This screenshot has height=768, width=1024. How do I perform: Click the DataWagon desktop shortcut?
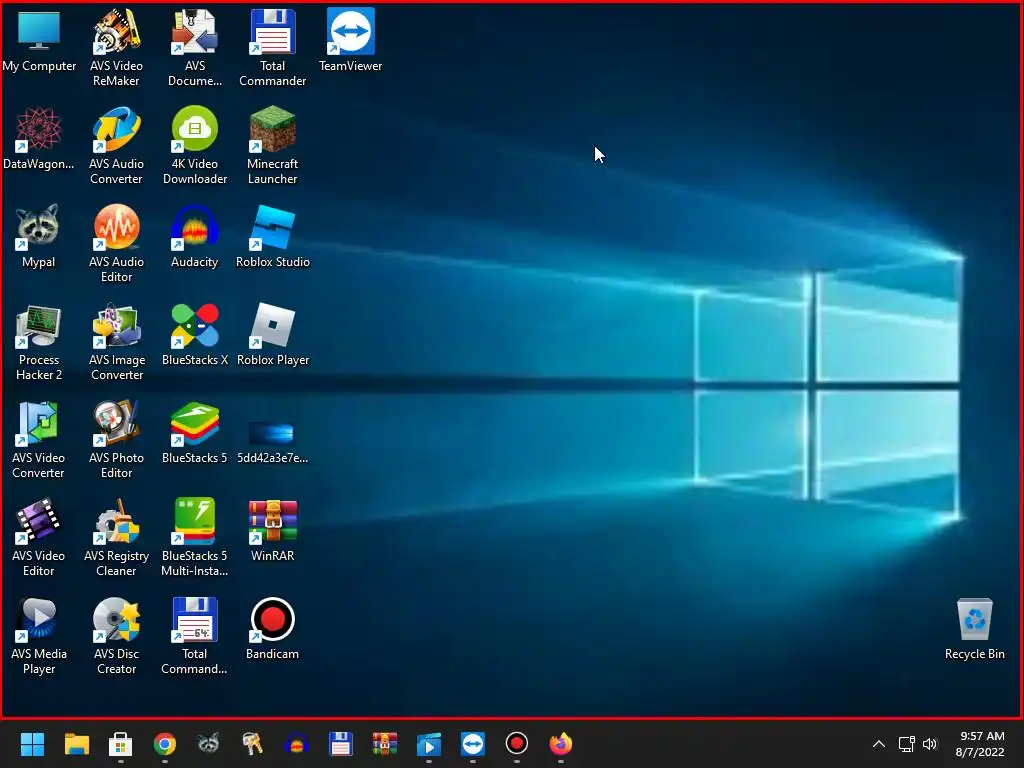click(x=39, y=138)
